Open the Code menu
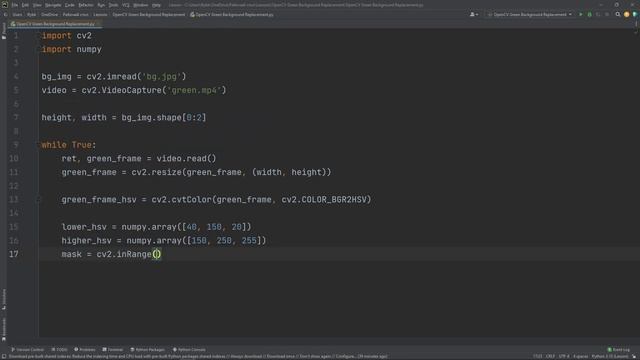Image resolution: width=640 pixels, height=360 pixels. (x=70, y=5)
